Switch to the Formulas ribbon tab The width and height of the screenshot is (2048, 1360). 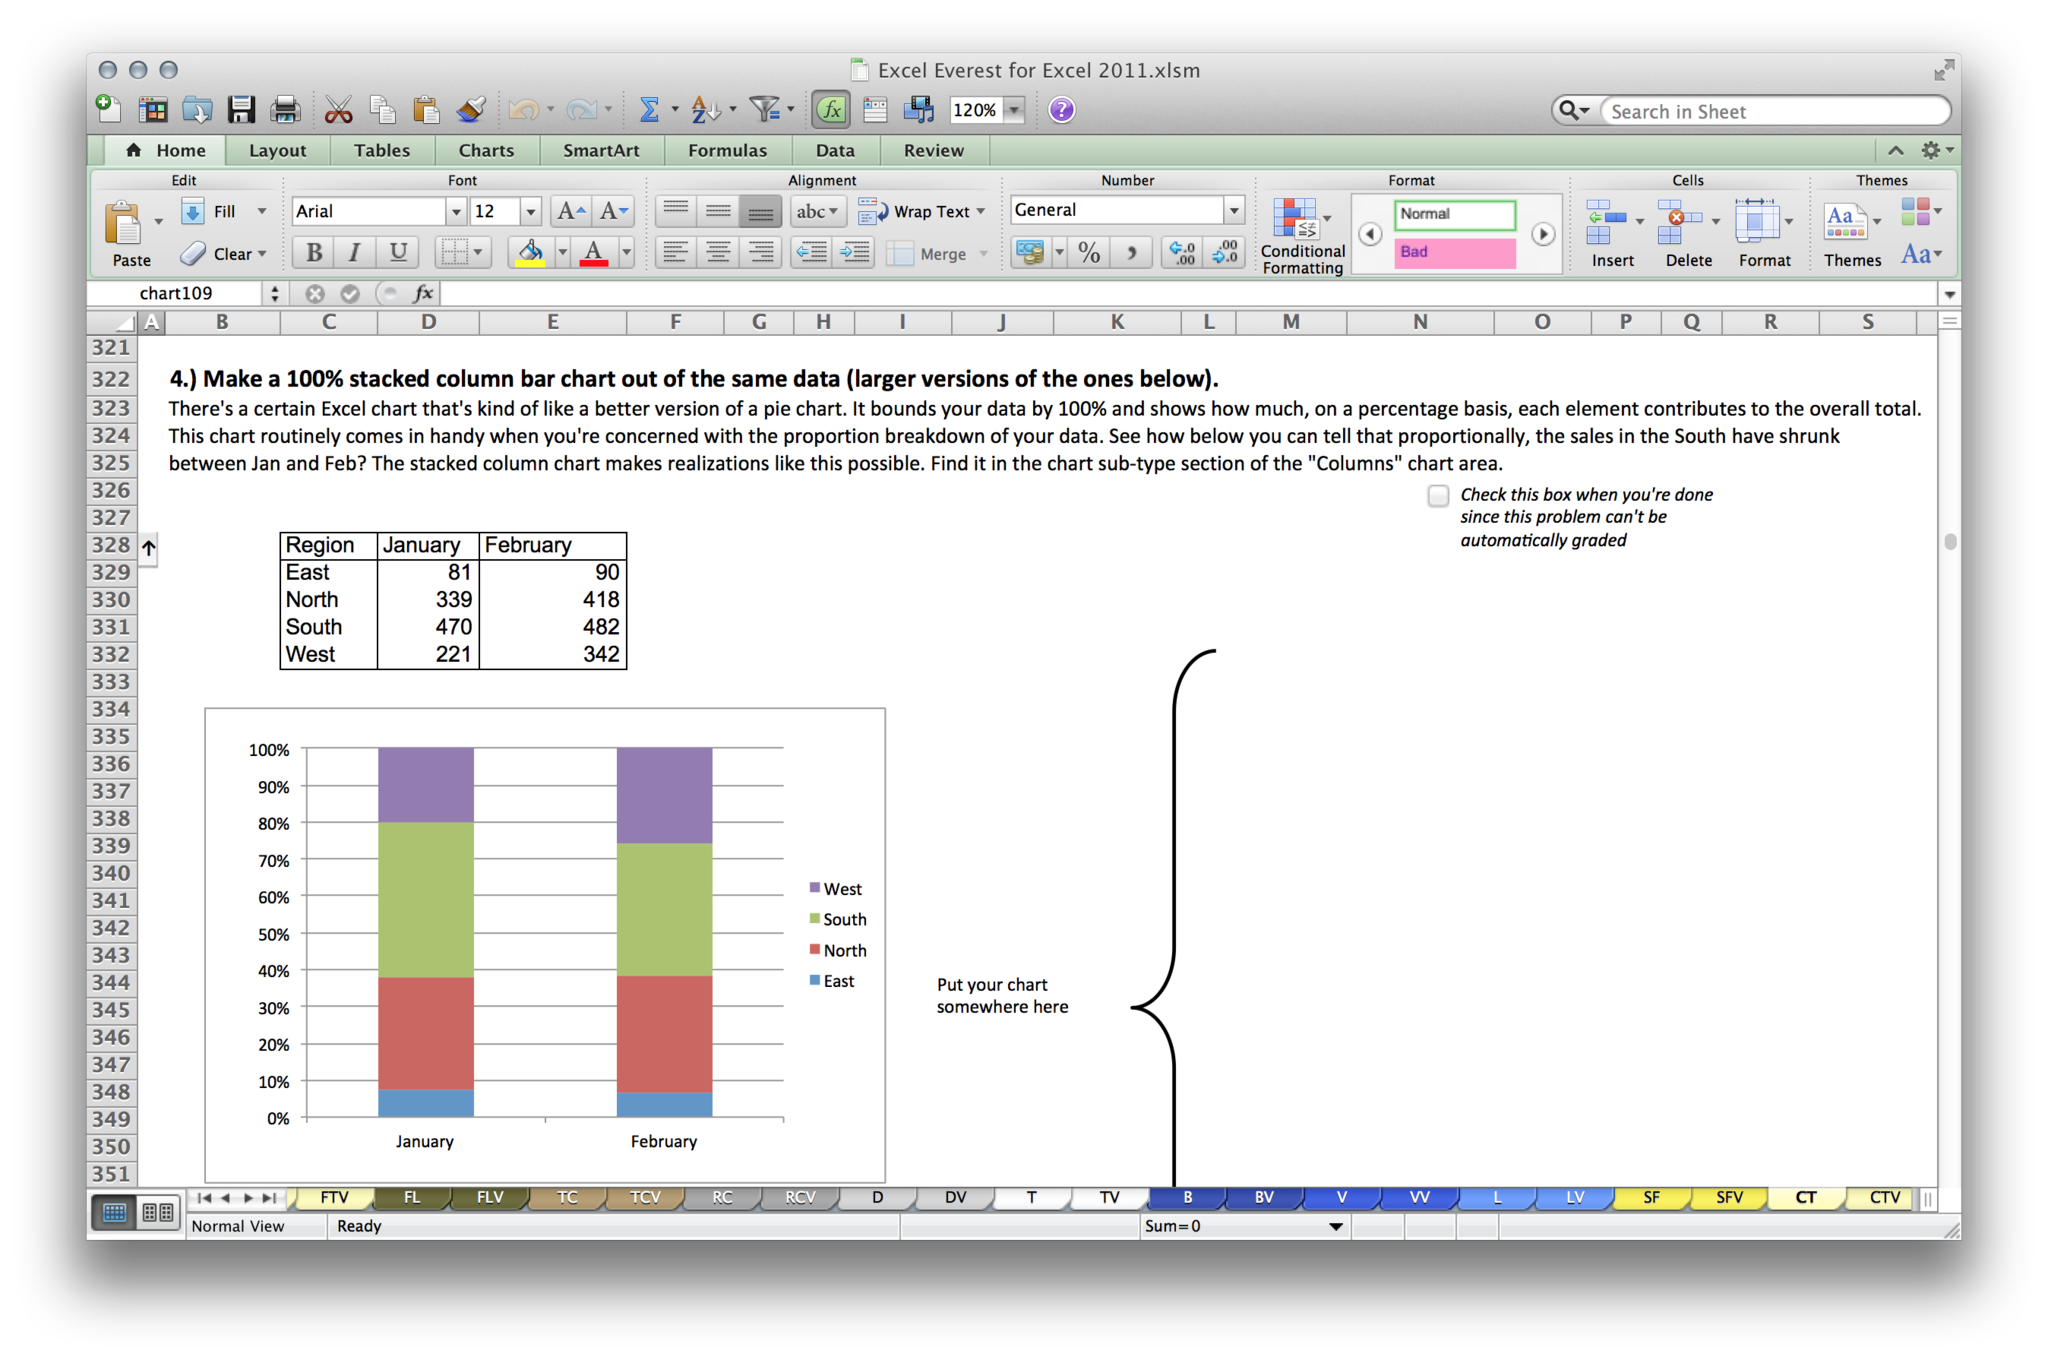(x=727, y=150)
